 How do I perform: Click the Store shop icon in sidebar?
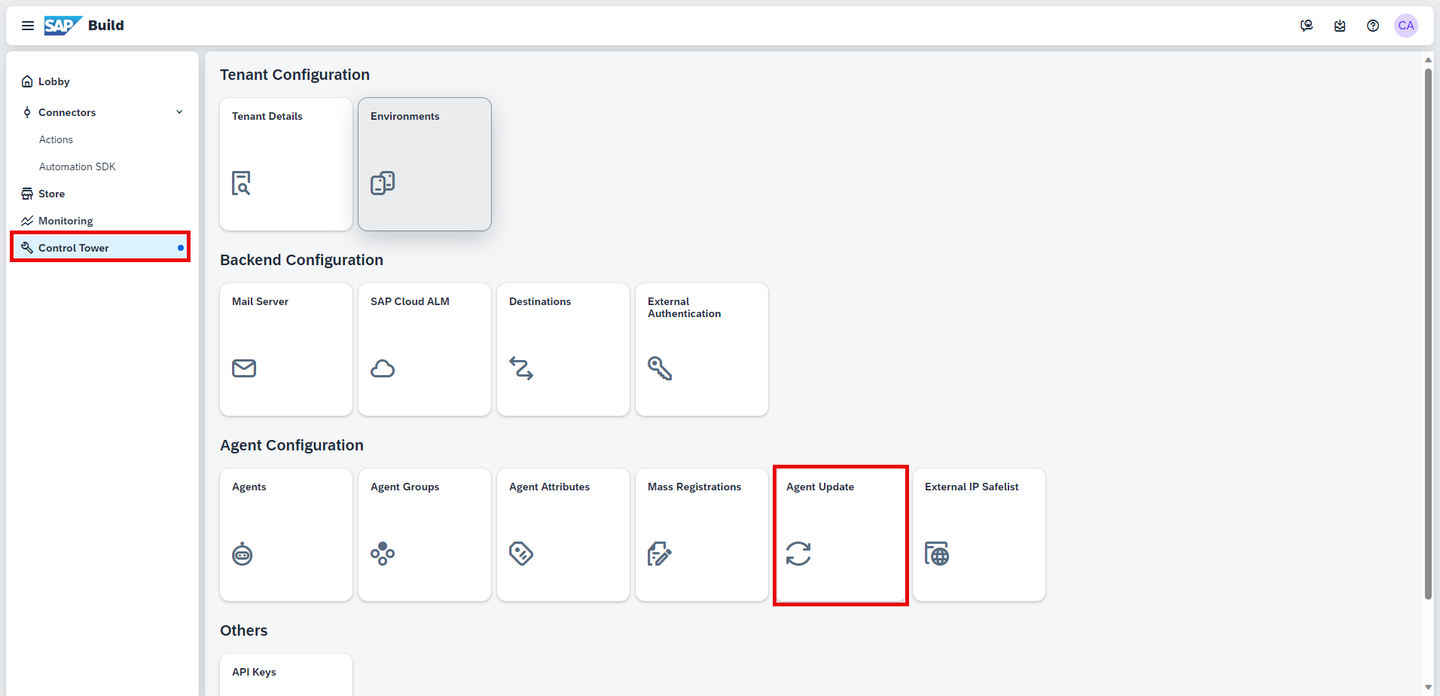(27, 194)
